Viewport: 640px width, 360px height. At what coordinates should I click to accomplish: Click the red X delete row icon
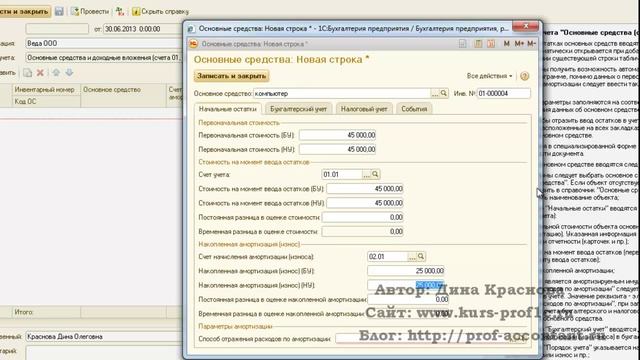[40, 73]
